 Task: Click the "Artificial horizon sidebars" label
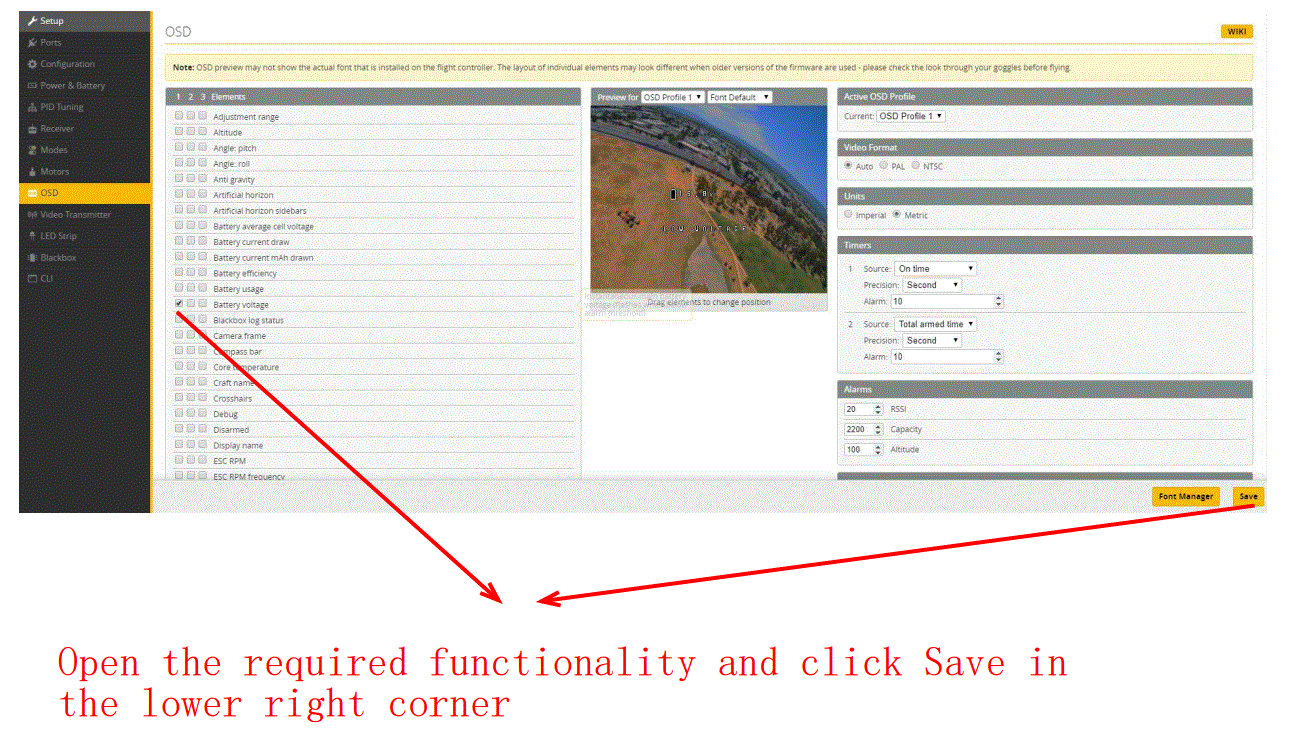pos(260,210)
